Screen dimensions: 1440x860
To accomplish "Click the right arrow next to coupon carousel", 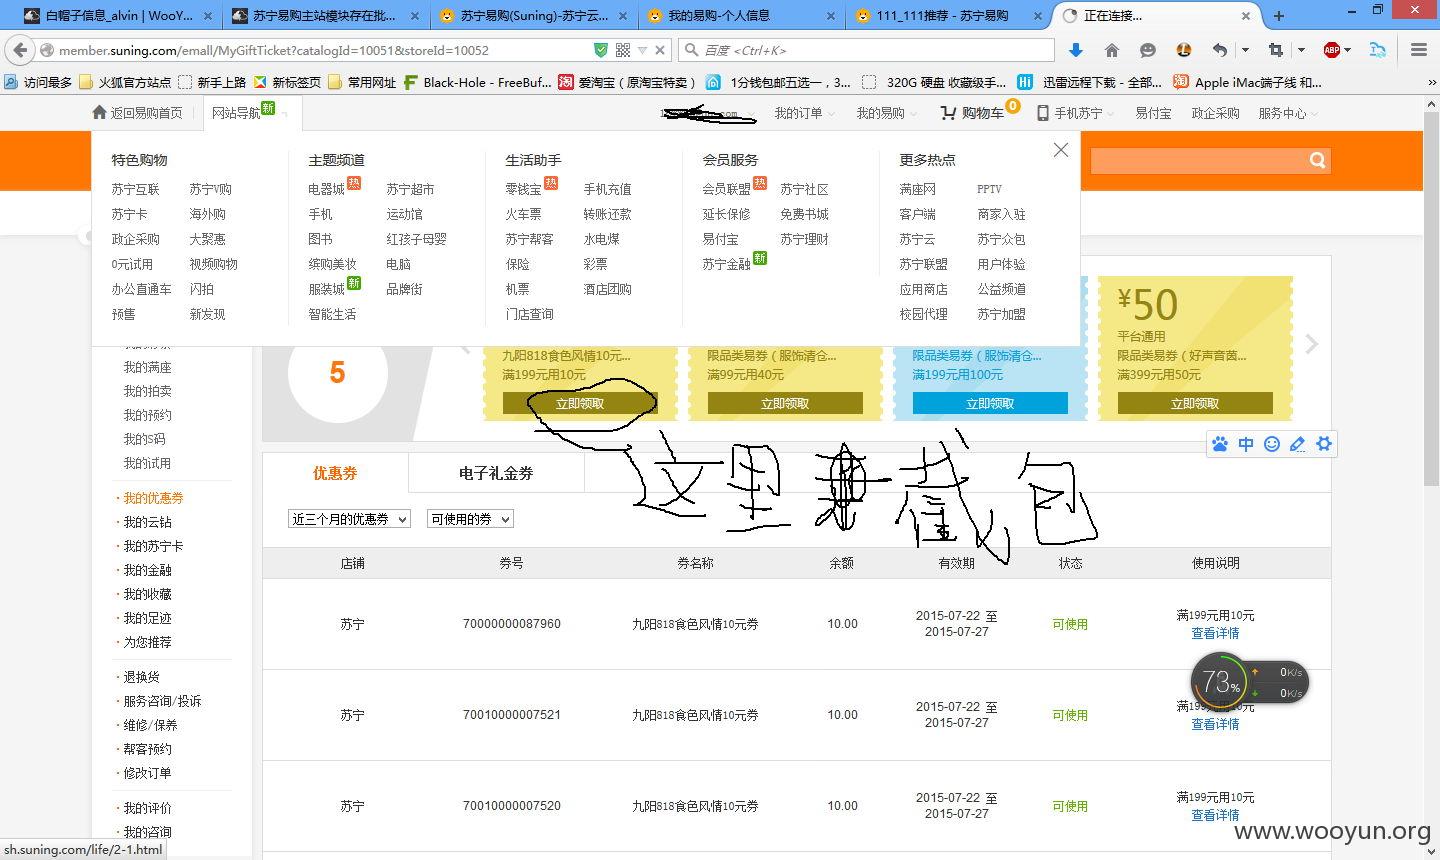I will (x=1312, y=344).
